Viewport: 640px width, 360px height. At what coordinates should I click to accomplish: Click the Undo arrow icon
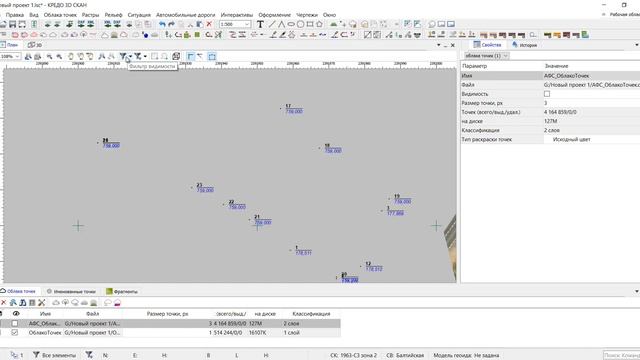pos(162,24)
